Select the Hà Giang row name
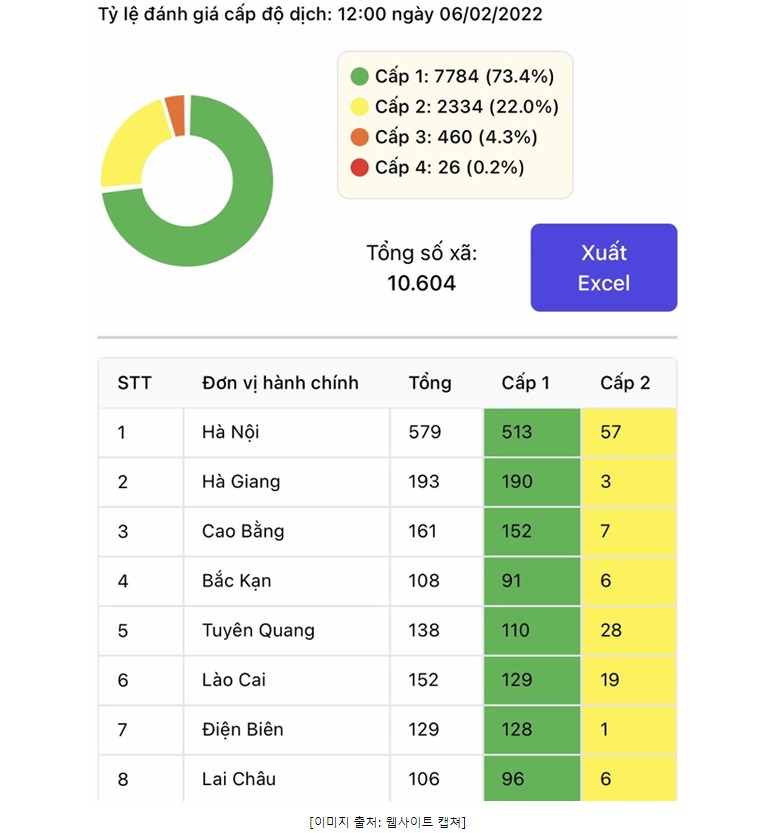777x833 pixels. point(241,482)
